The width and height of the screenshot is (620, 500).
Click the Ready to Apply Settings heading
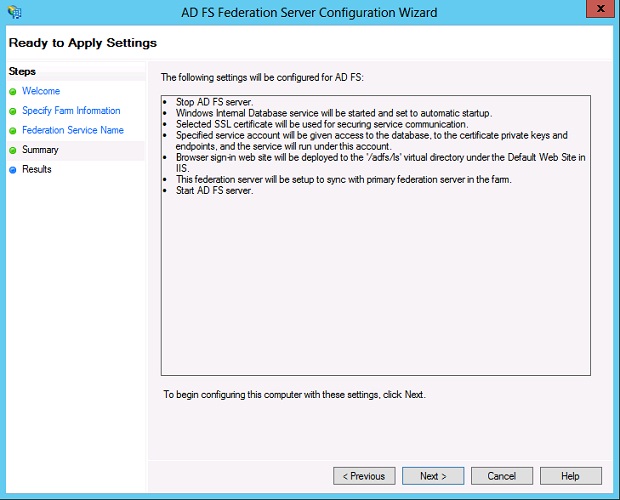click(x=83, y=43)
